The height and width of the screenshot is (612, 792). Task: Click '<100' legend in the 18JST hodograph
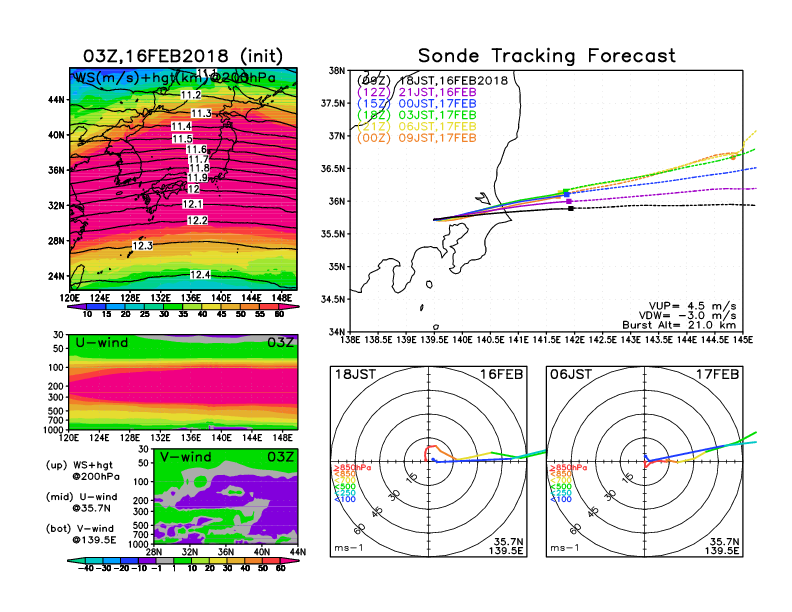point(345,499)
